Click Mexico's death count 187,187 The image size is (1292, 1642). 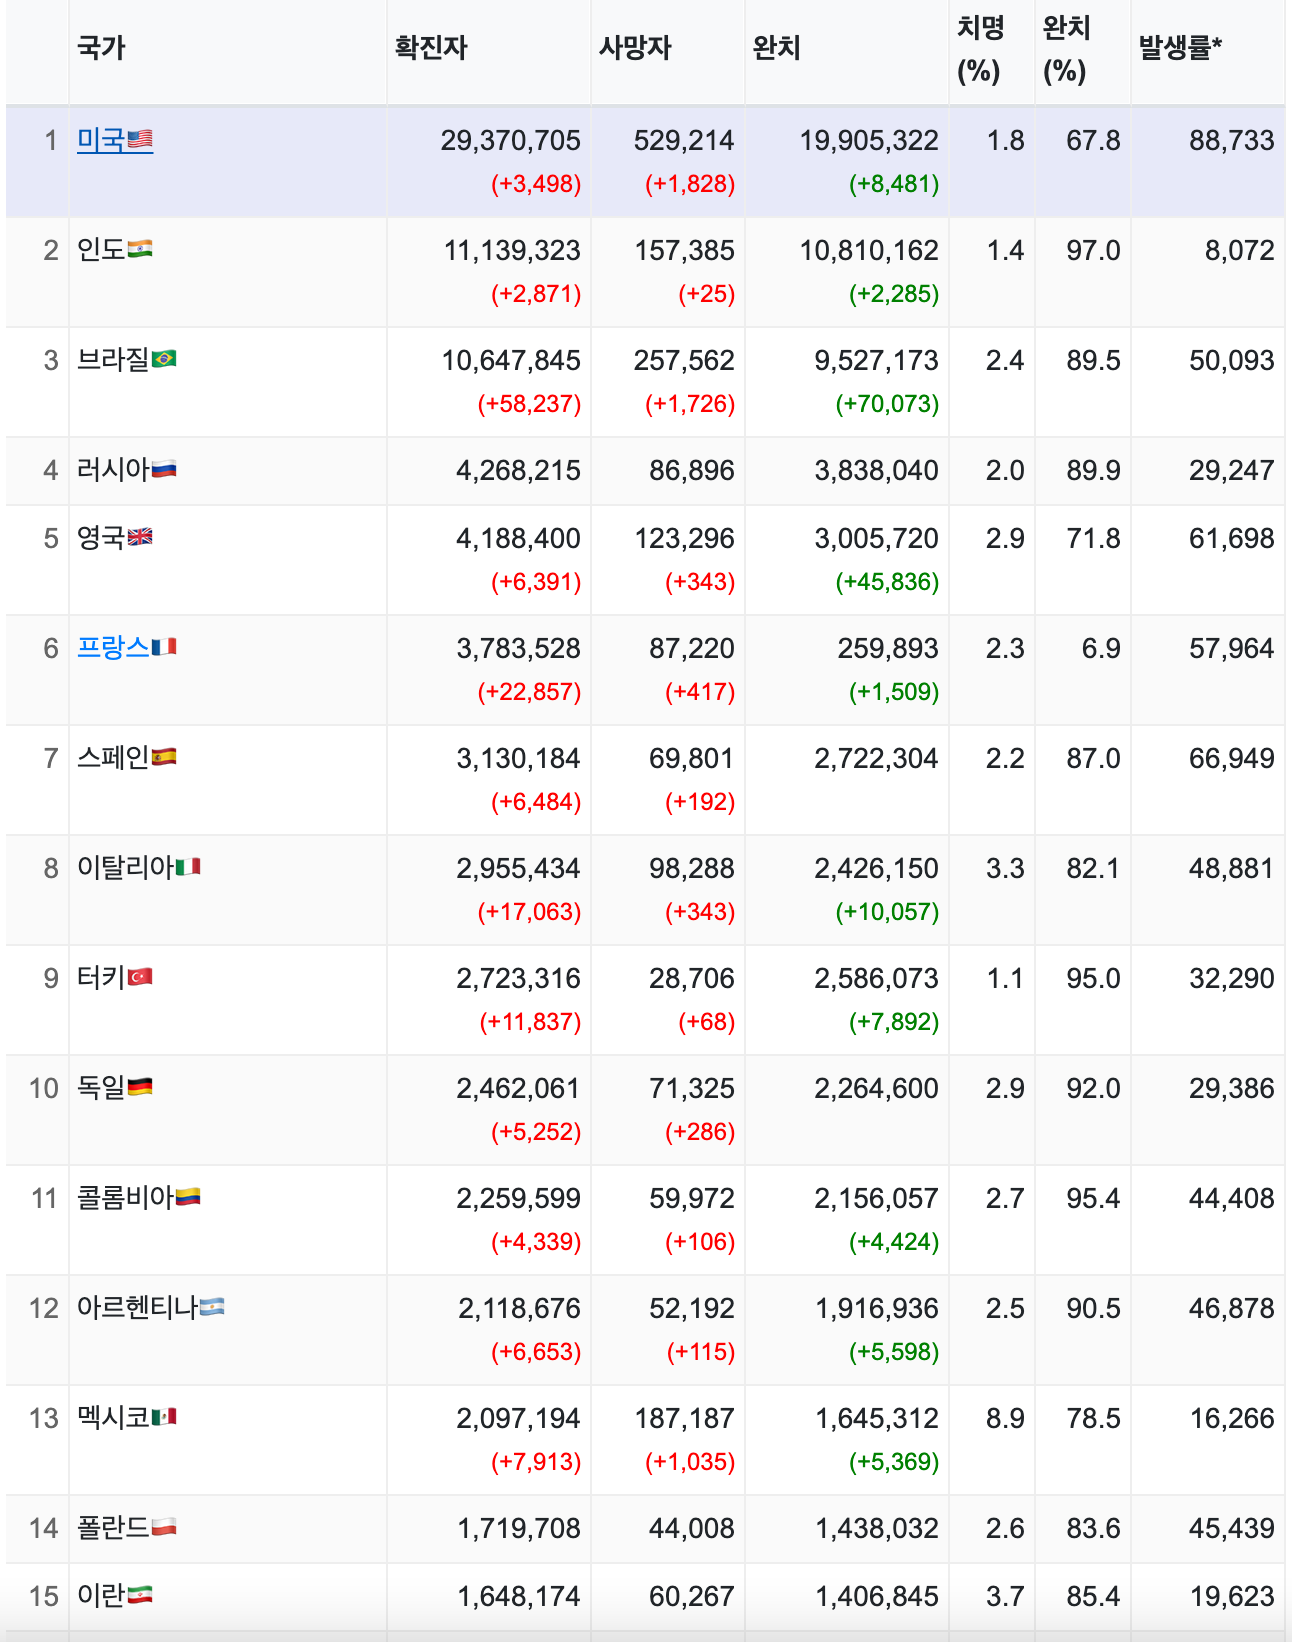[x=685, y=1418]
